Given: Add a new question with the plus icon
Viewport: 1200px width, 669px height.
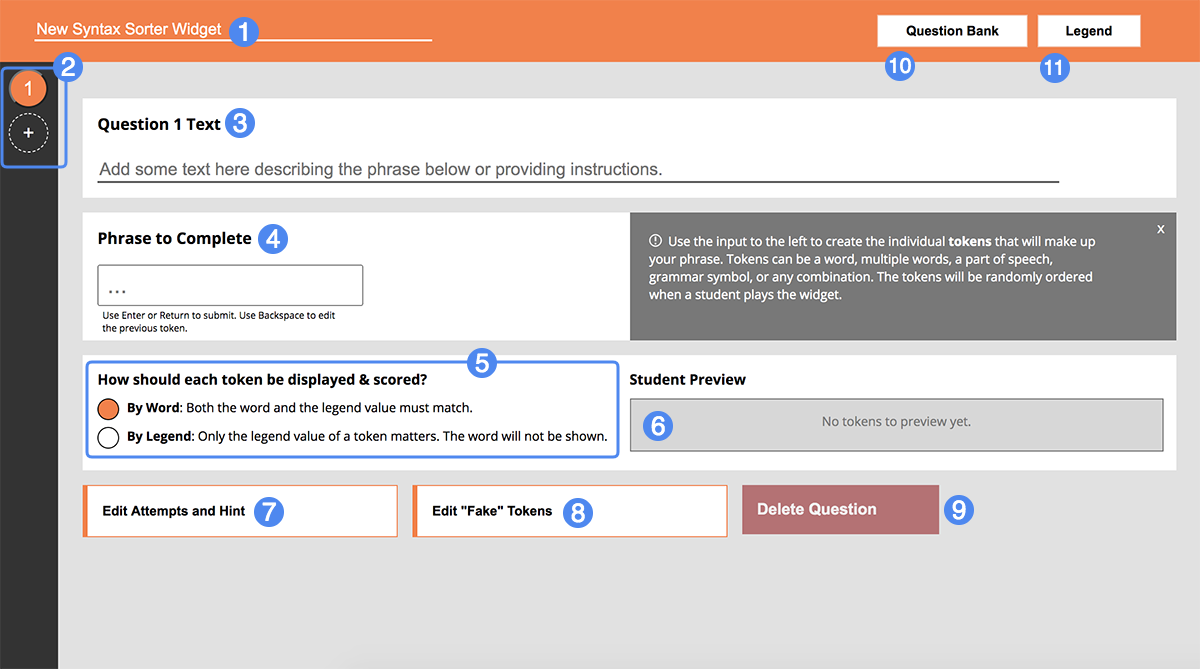Looking at the screenshot, I should (28, 132).
